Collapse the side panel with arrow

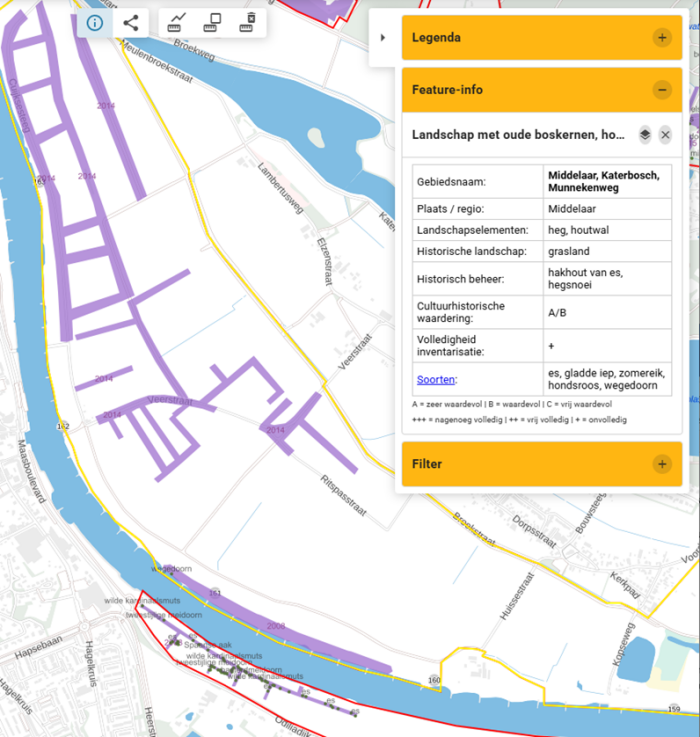(382, 38)
